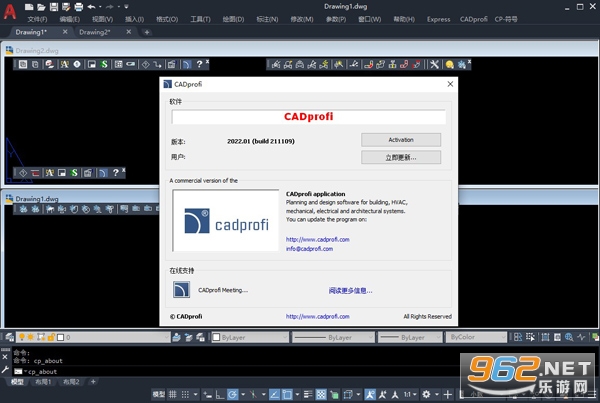Image resolution: width=600 pixels, height=403 pixels.
Task: Open the 1:1 annotation scale dropdown
Action: coord(410,394)
